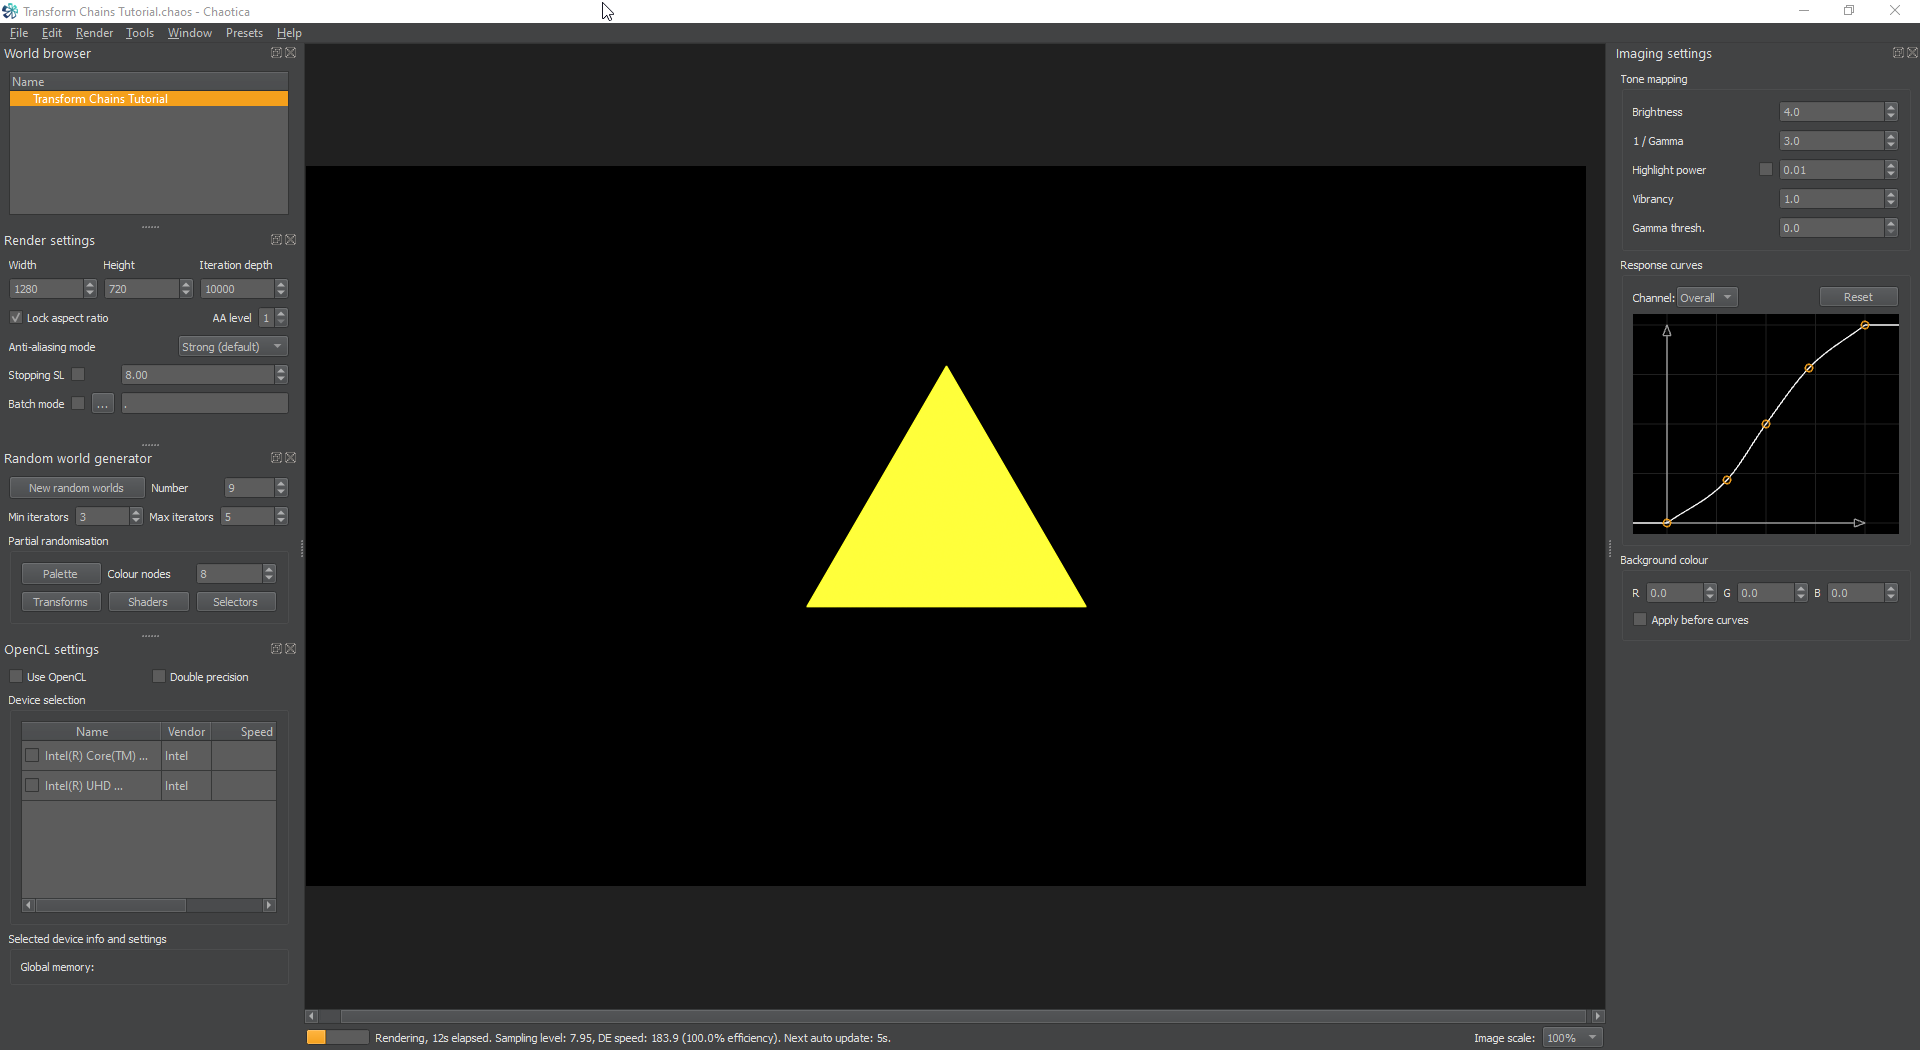Screen dimensions: 1920x1050
Task: Open the File menu
Action: [19, 33]
